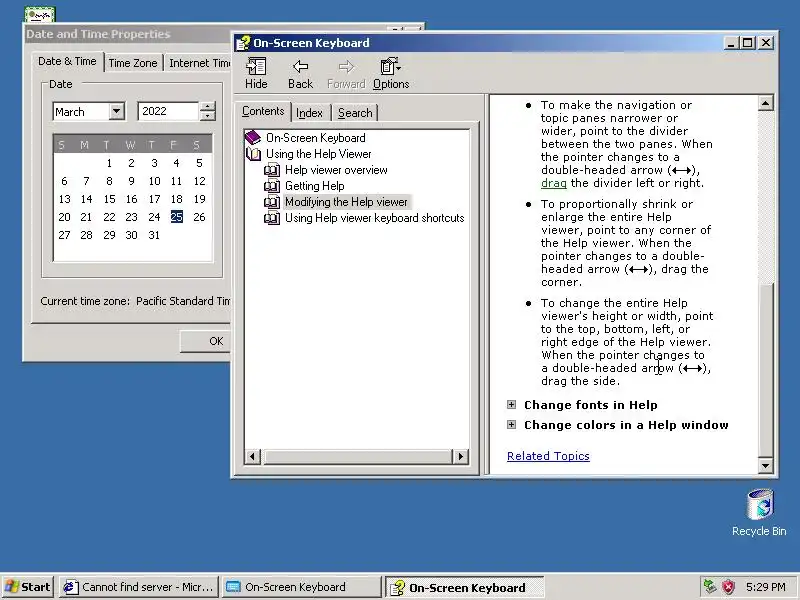Select day 28 in the calendar

point(87,235)
